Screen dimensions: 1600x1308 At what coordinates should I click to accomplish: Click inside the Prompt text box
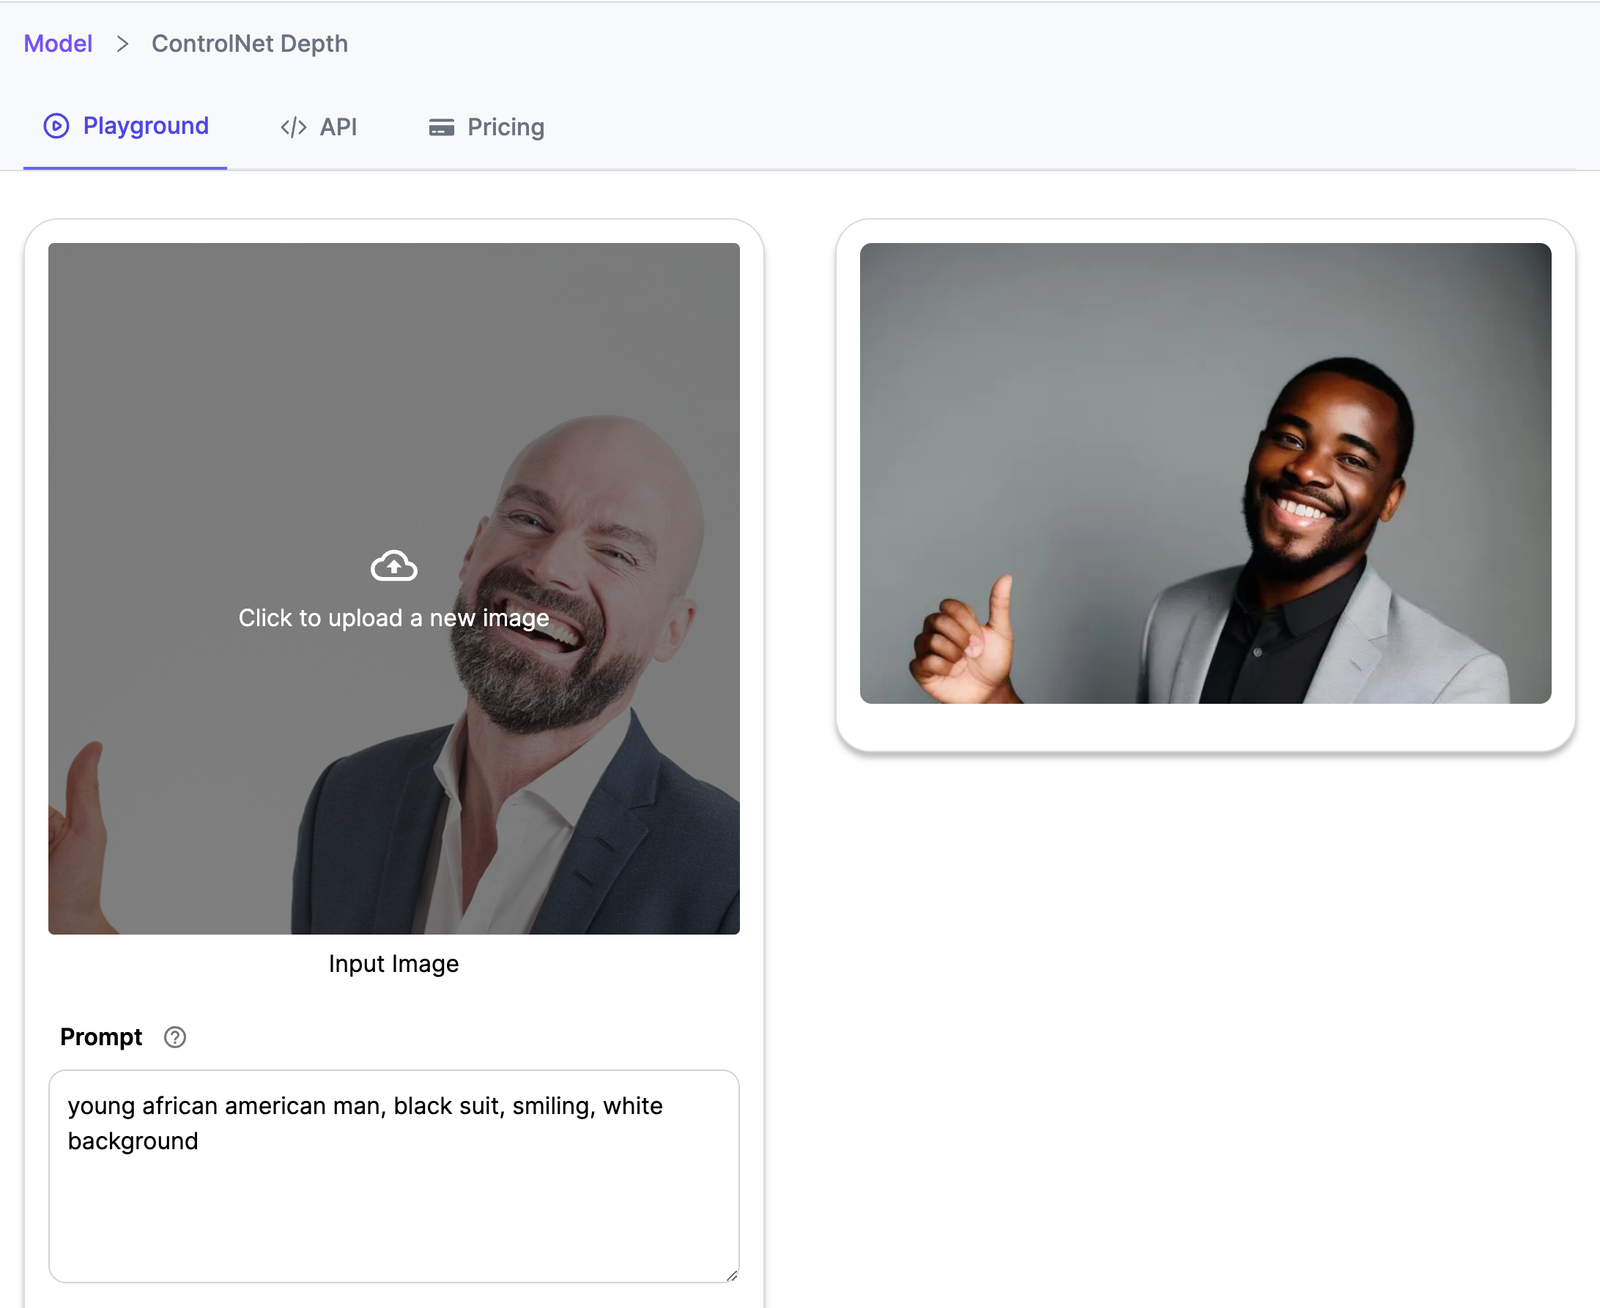pyautogui.click(x=394, y=1210)
